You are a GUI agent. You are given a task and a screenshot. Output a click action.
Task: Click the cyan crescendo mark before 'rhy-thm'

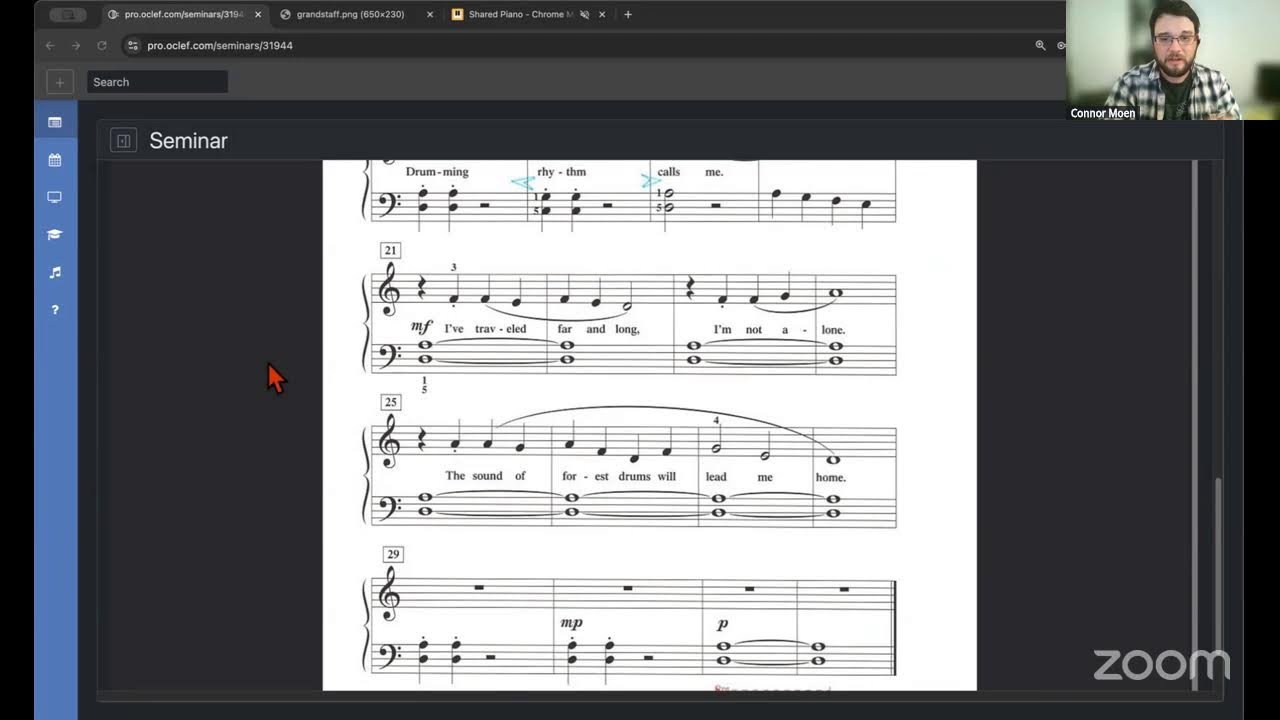tap(522, 182)
